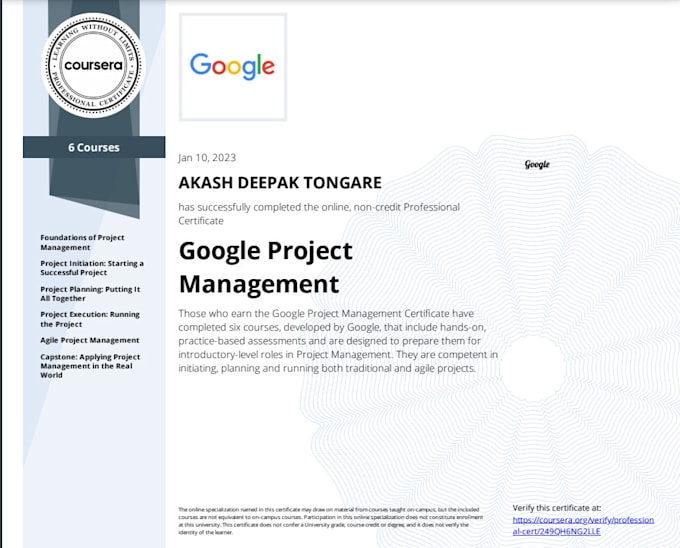
Task: Click 'Foundations of Project Management' course
Action: pos(82,242)
